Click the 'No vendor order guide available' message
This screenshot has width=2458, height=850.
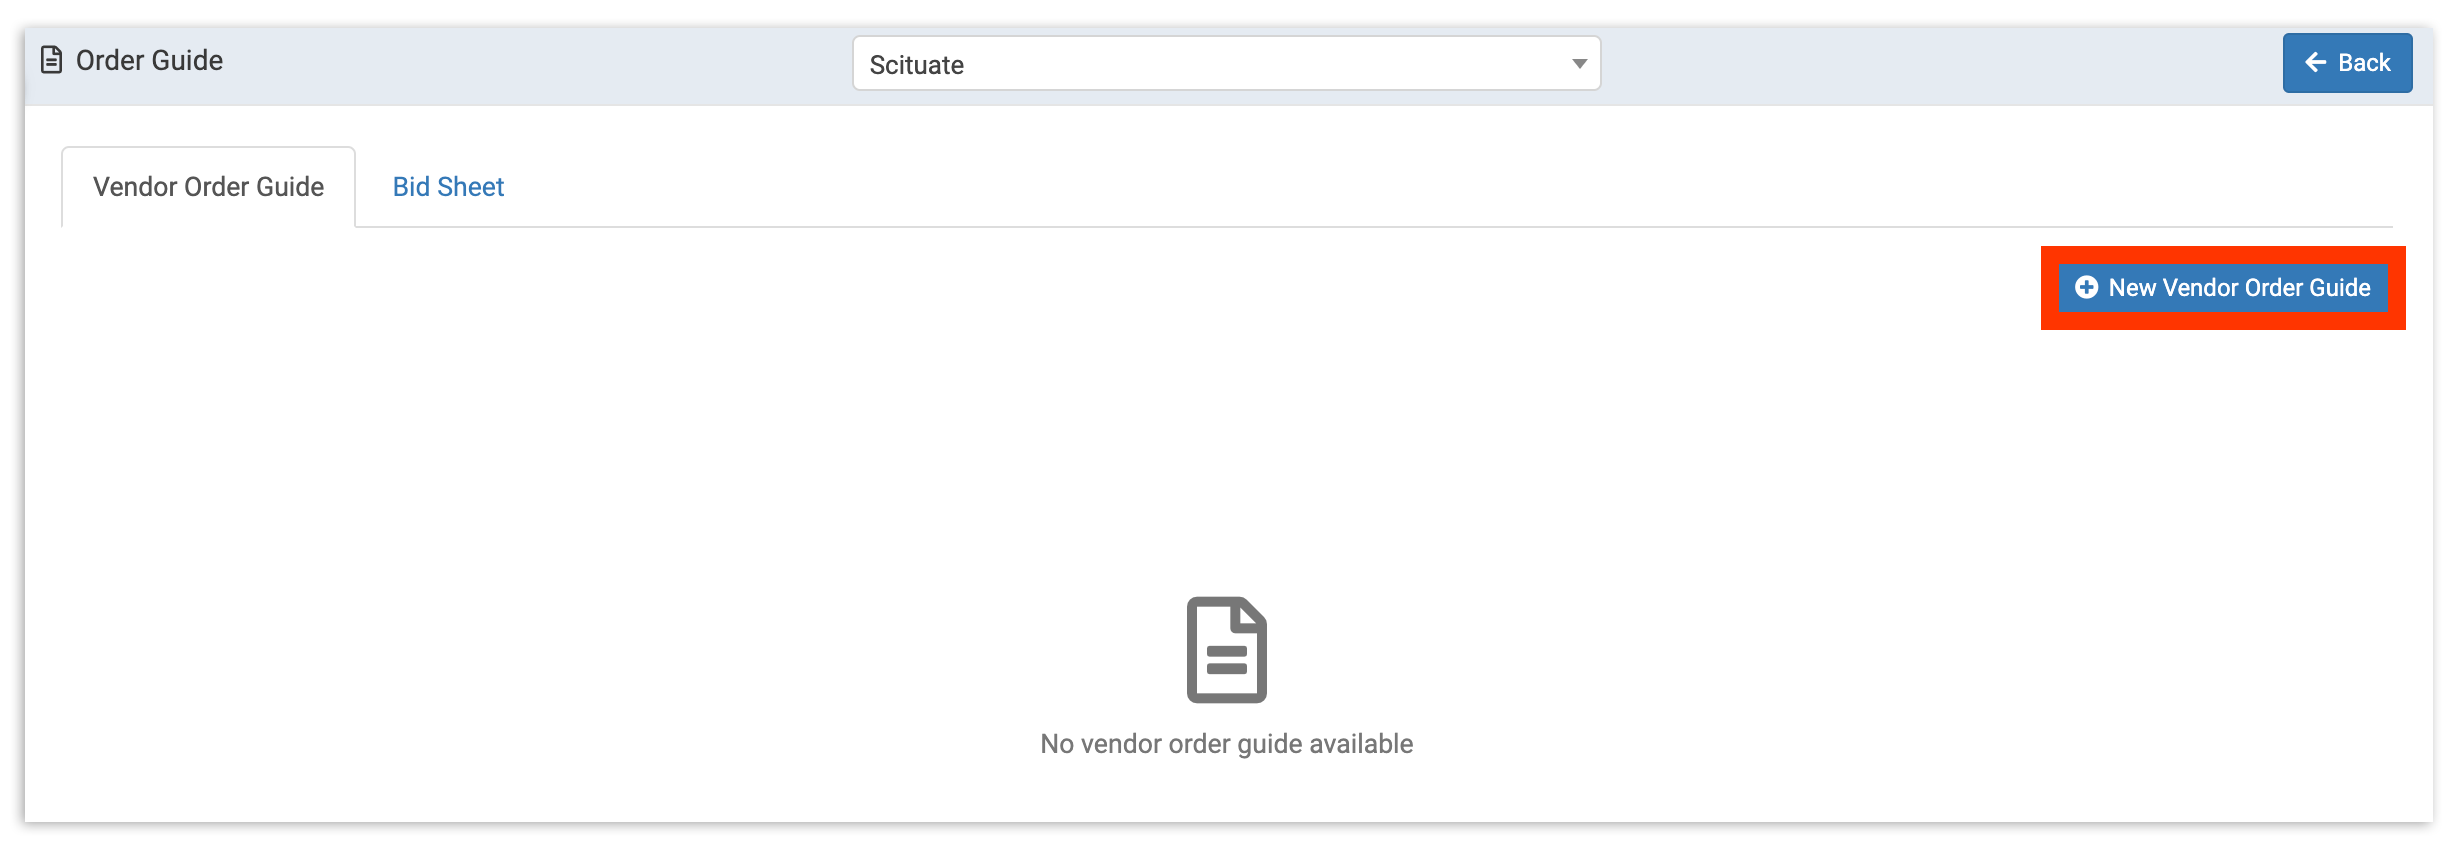pyautogui.click(x=1227, y=744)
